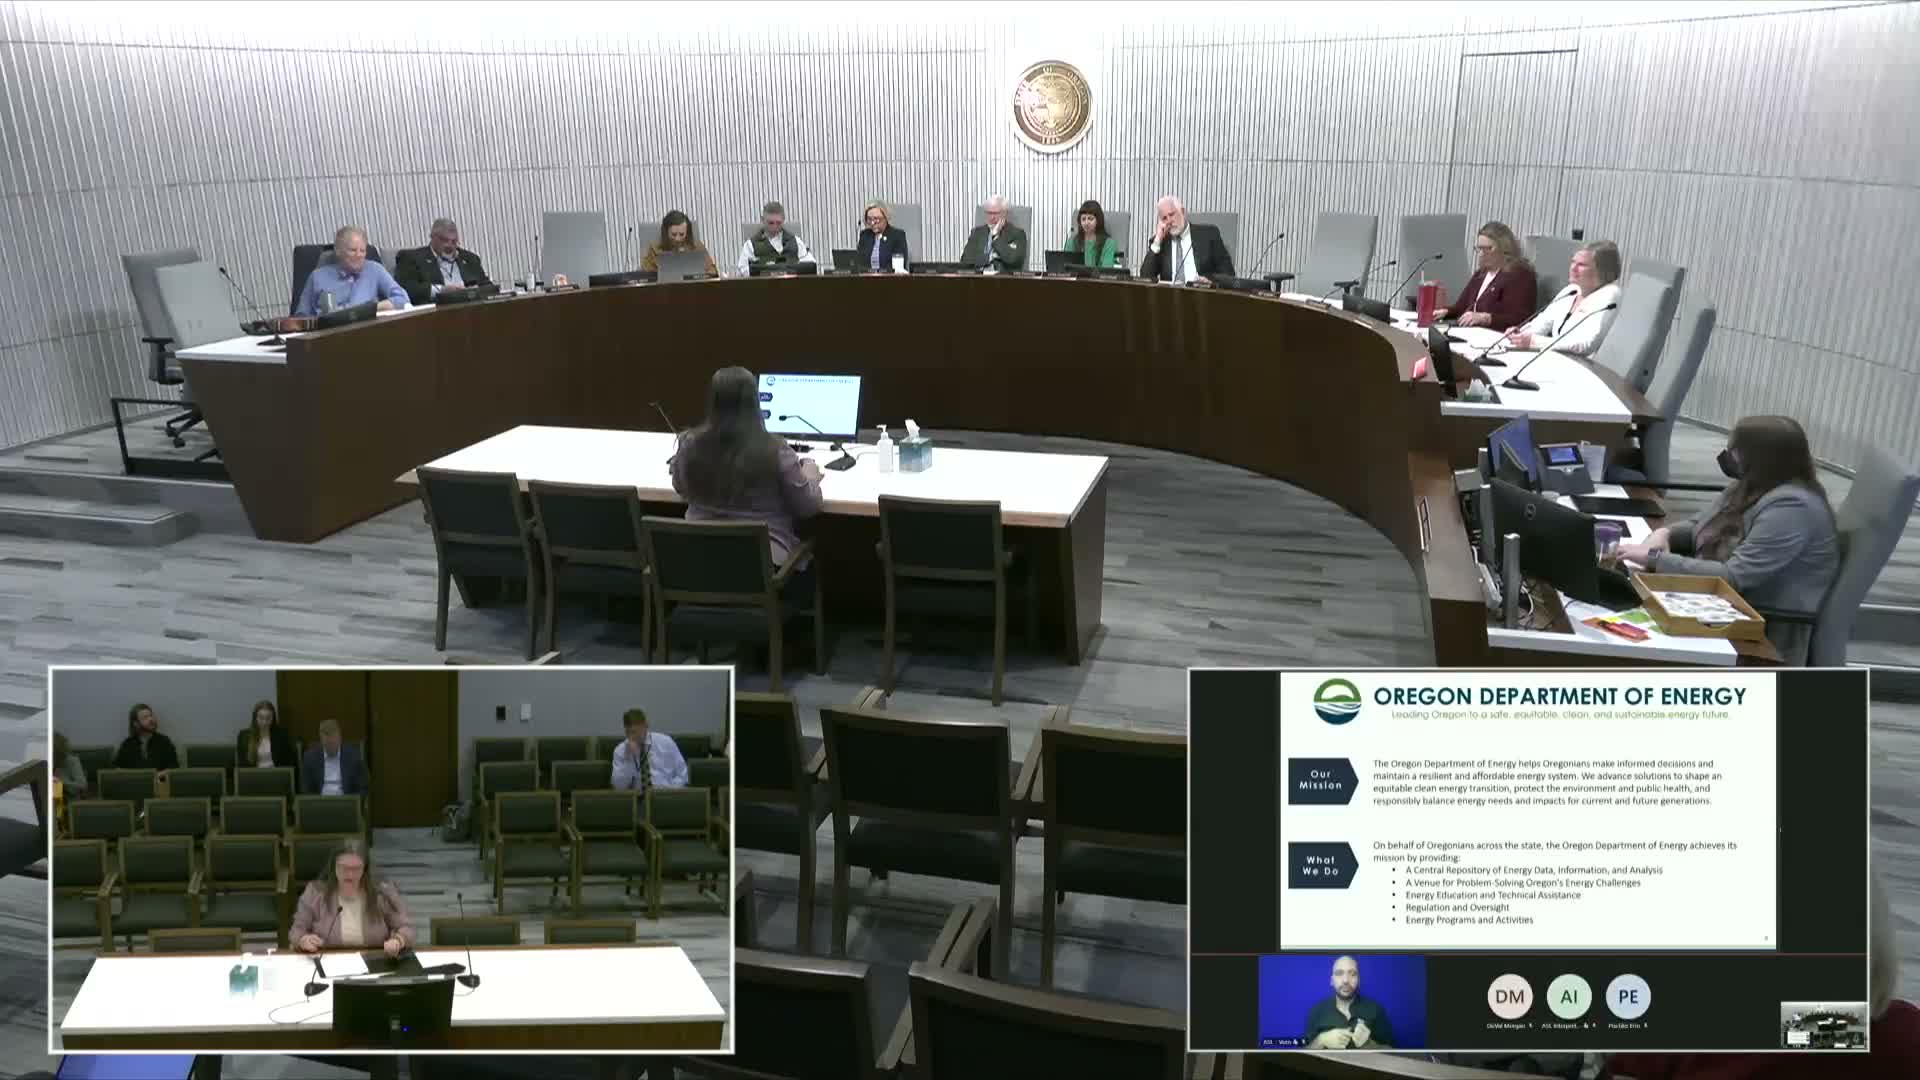Click the slide's green tagline text
This screenshot has width=1920, height=1080.
click(x=1559, y=715)
